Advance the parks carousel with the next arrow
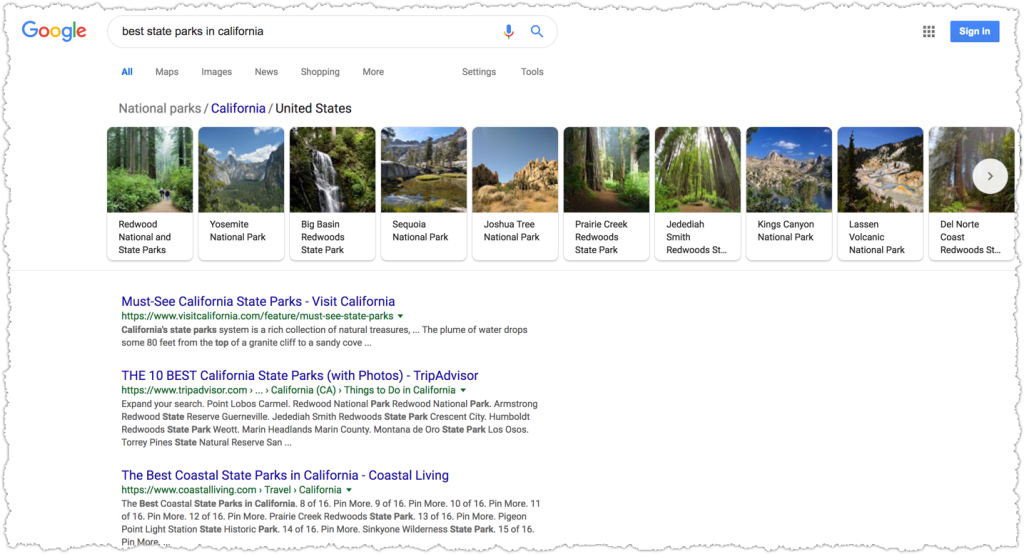This screenshot has height=554, width=1024. [990, 176]
